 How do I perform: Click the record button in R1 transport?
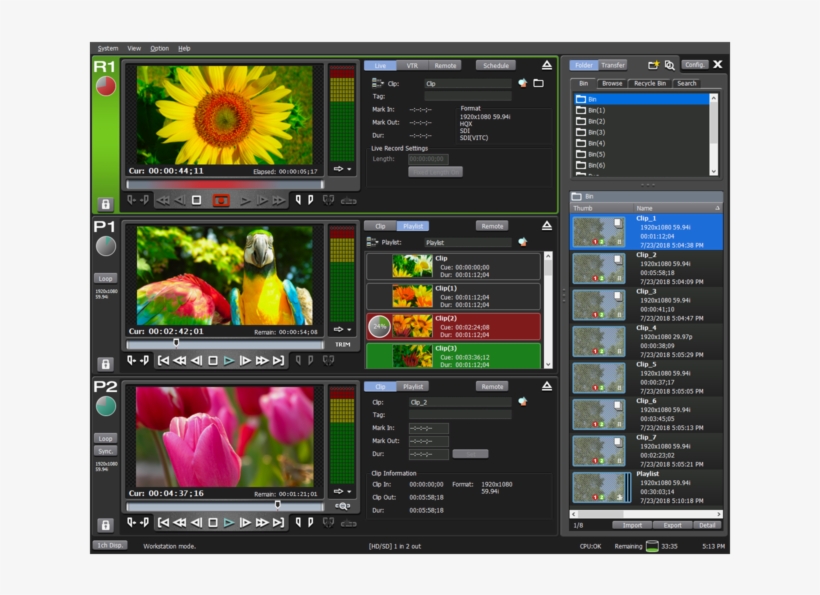click(221, 200)
